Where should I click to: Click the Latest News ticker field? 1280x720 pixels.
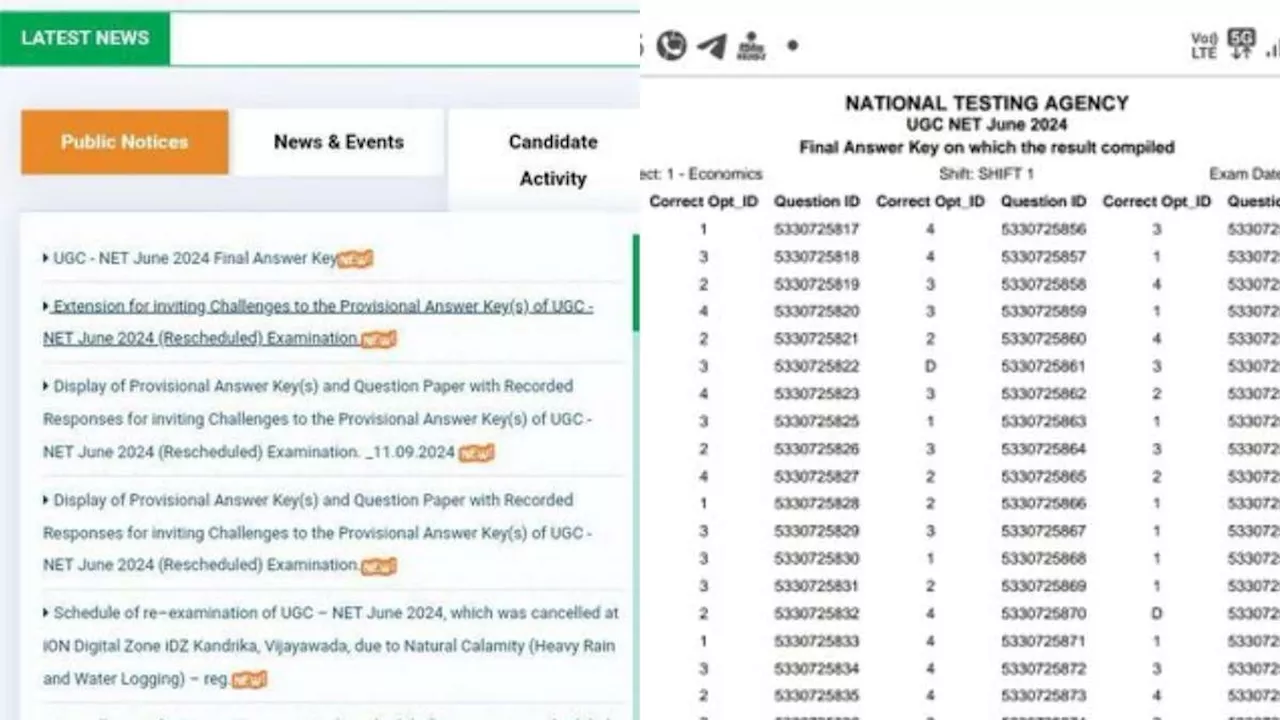tap(405, 38)
